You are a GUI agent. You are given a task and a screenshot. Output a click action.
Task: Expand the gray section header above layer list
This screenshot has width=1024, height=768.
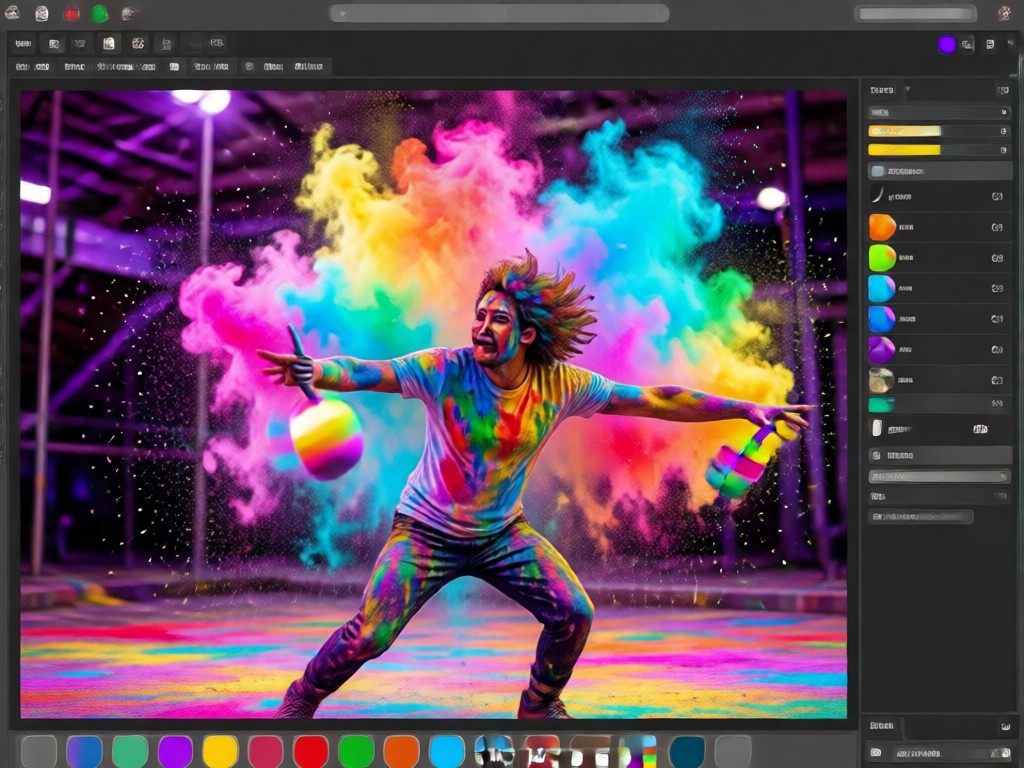(x=940, y=171)
